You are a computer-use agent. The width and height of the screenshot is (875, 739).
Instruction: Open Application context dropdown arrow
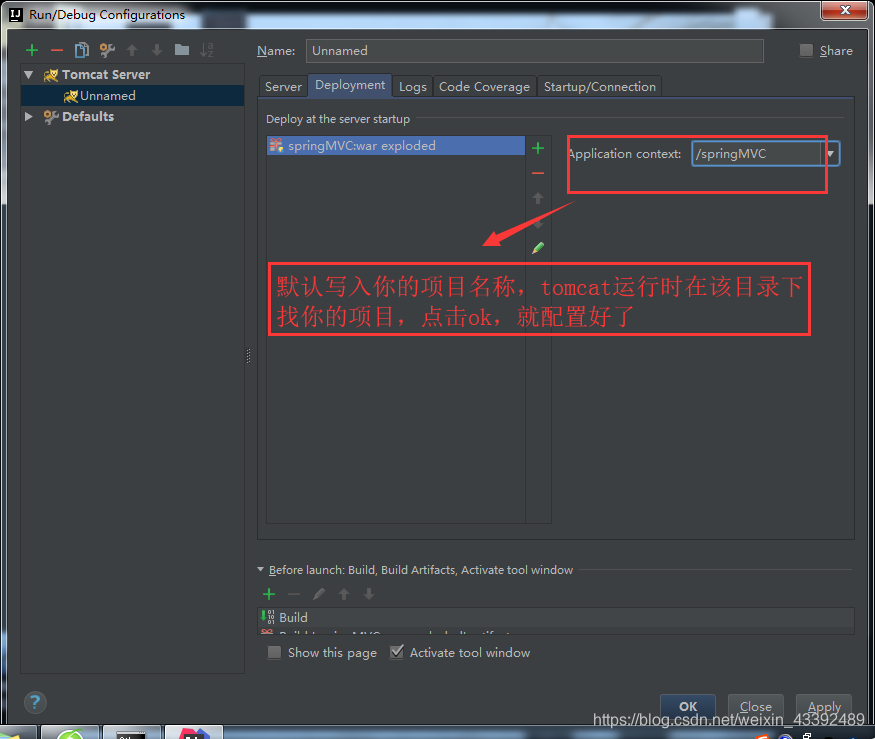pos(830,153)
